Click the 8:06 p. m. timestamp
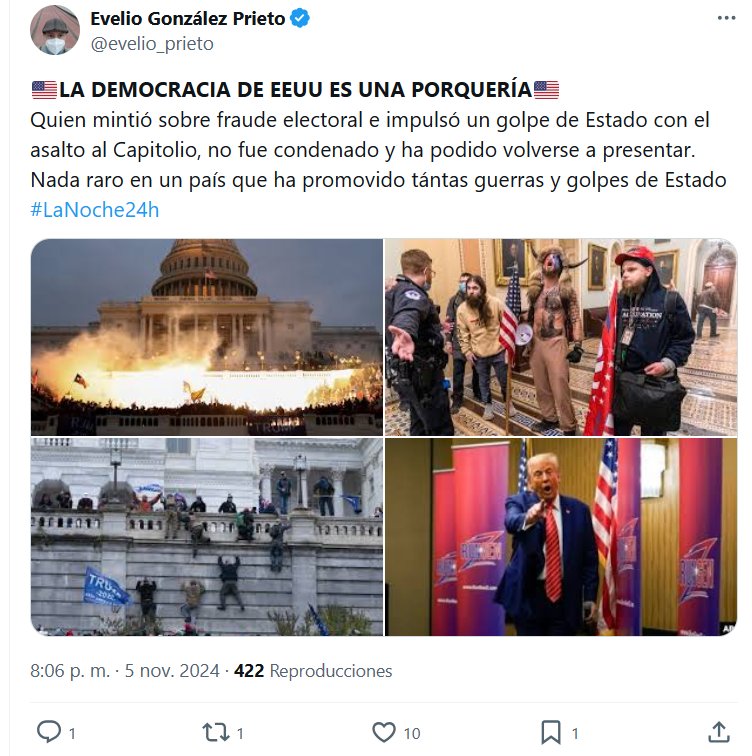 70,671
